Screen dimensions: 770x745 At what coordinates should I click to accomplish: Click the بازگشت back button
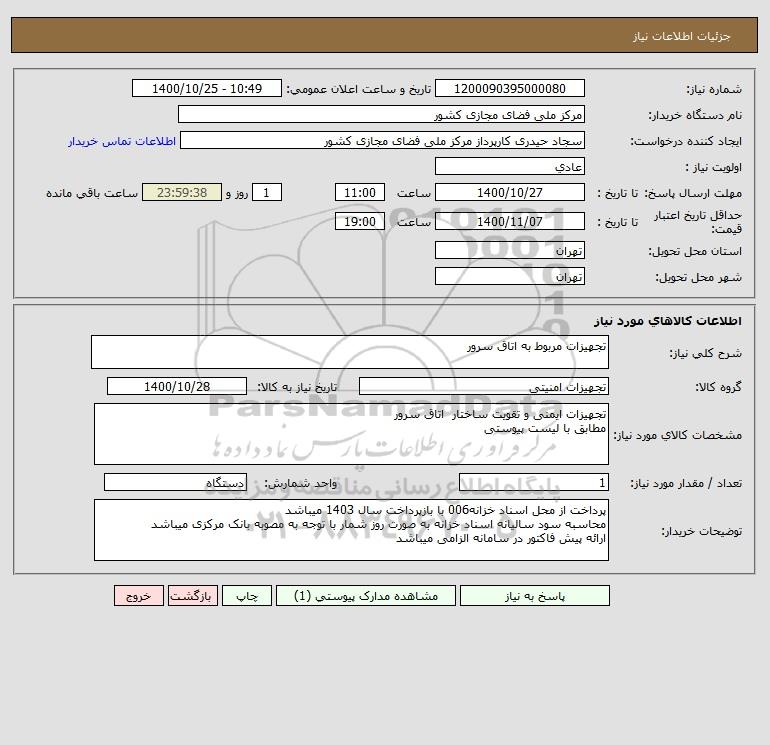coord(192,595)
